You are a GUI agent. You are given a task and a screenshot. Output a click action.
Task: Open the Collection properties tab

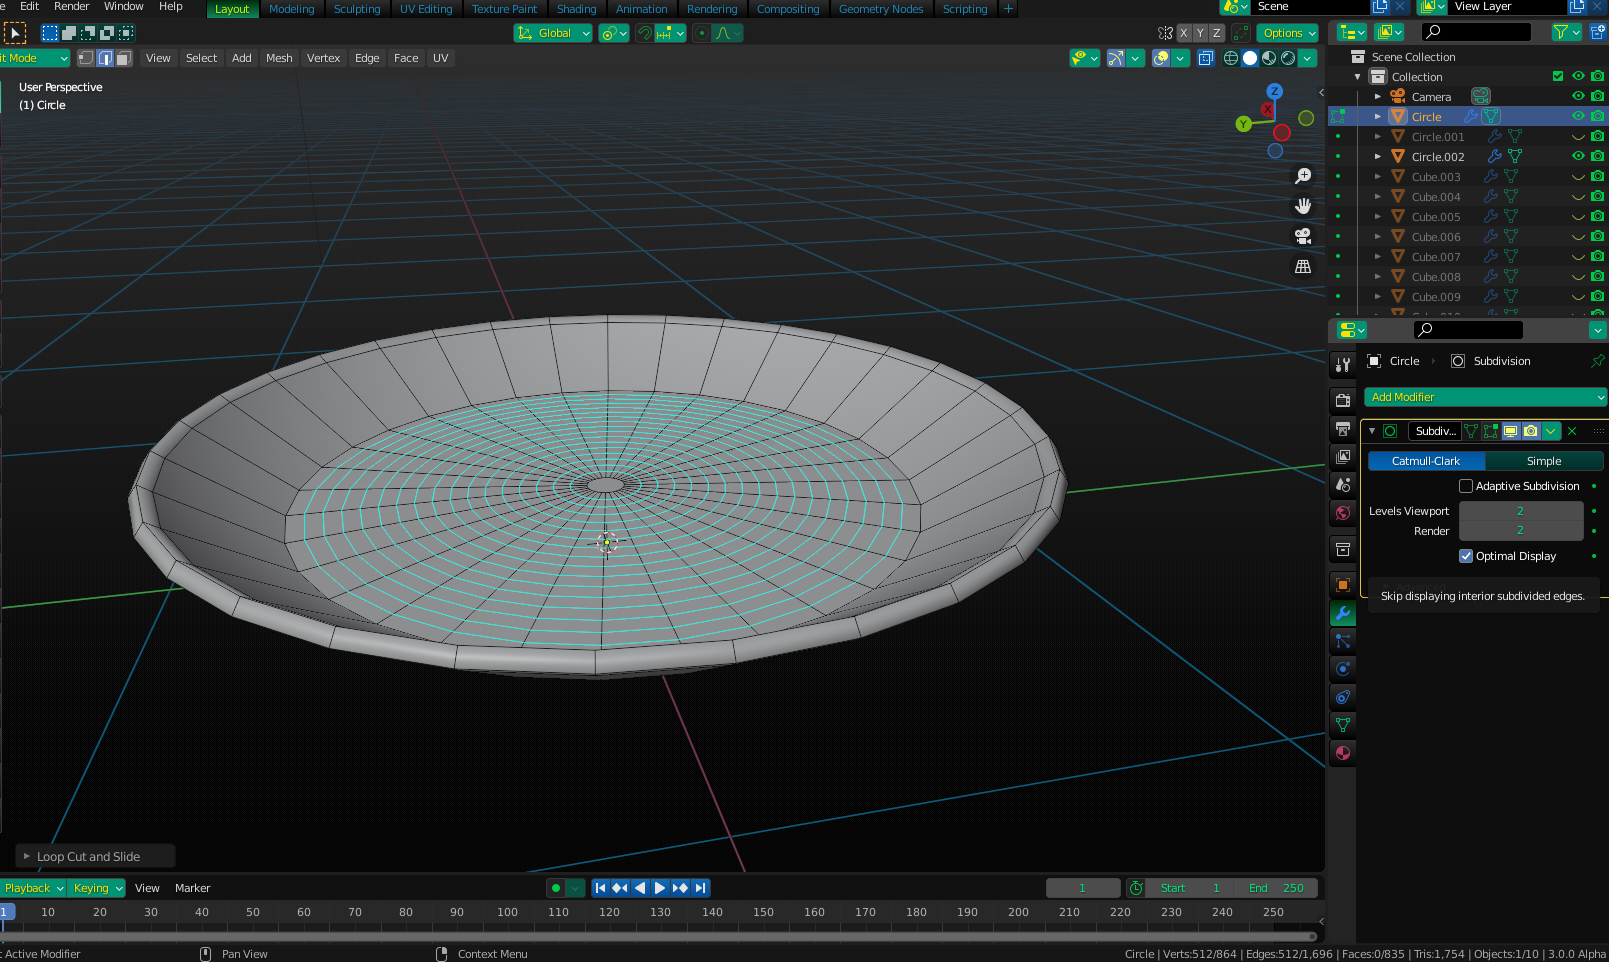(1343, 549)
